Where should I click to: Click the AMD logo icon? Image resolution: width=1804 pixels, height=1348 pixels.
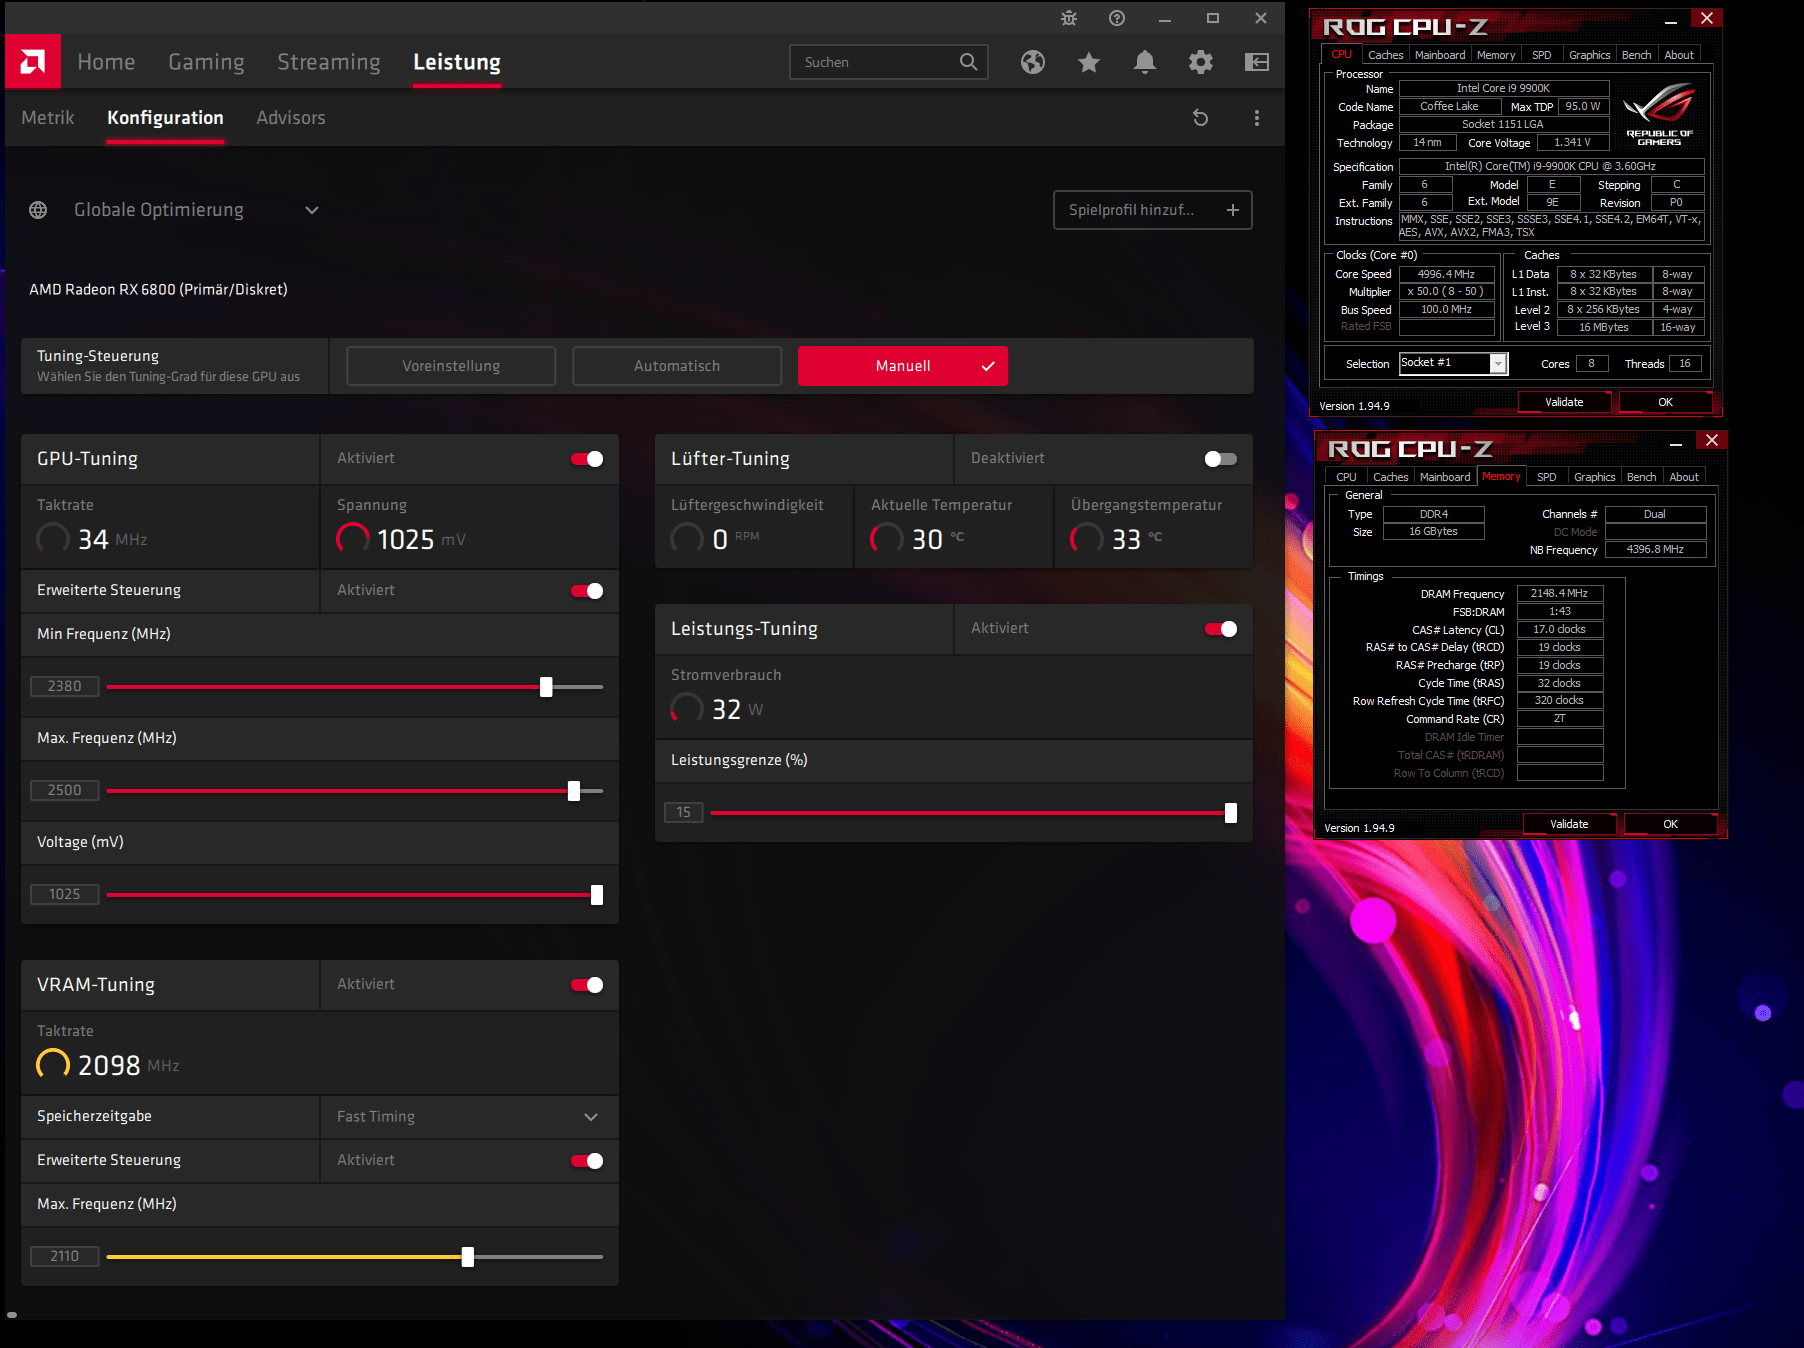click(x=33, y=62)
